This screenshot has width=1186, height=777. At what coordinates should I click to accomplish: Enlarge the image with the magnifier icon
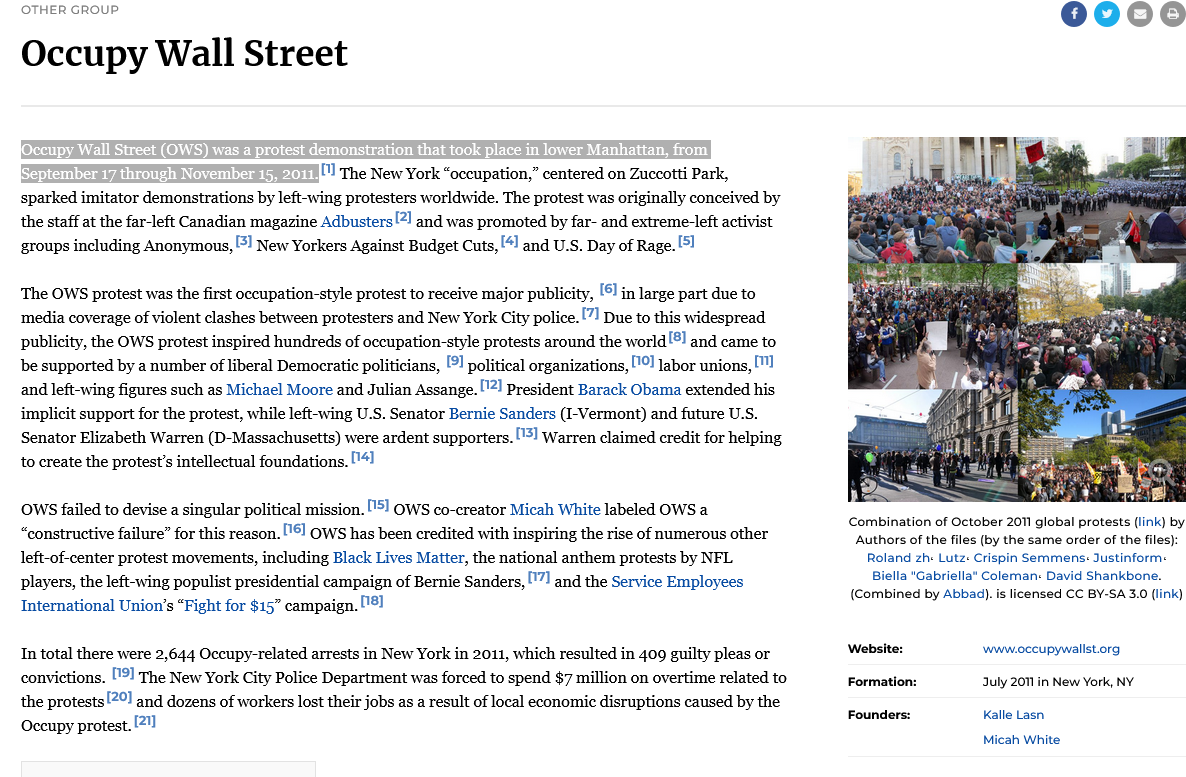pyautogui.click(x=1161, y=474)
